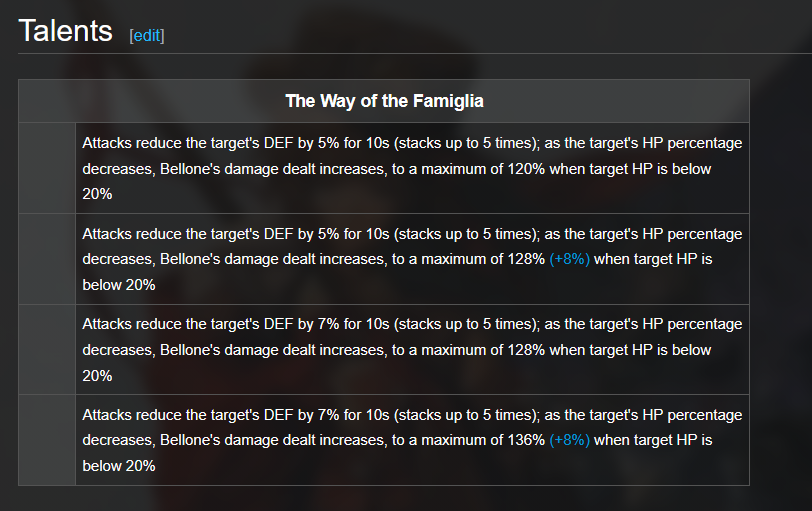The width and height of the screenshot is (812, 511).
Task: Select the description with DEF 7% and 128% maximum
Action: 412,349
